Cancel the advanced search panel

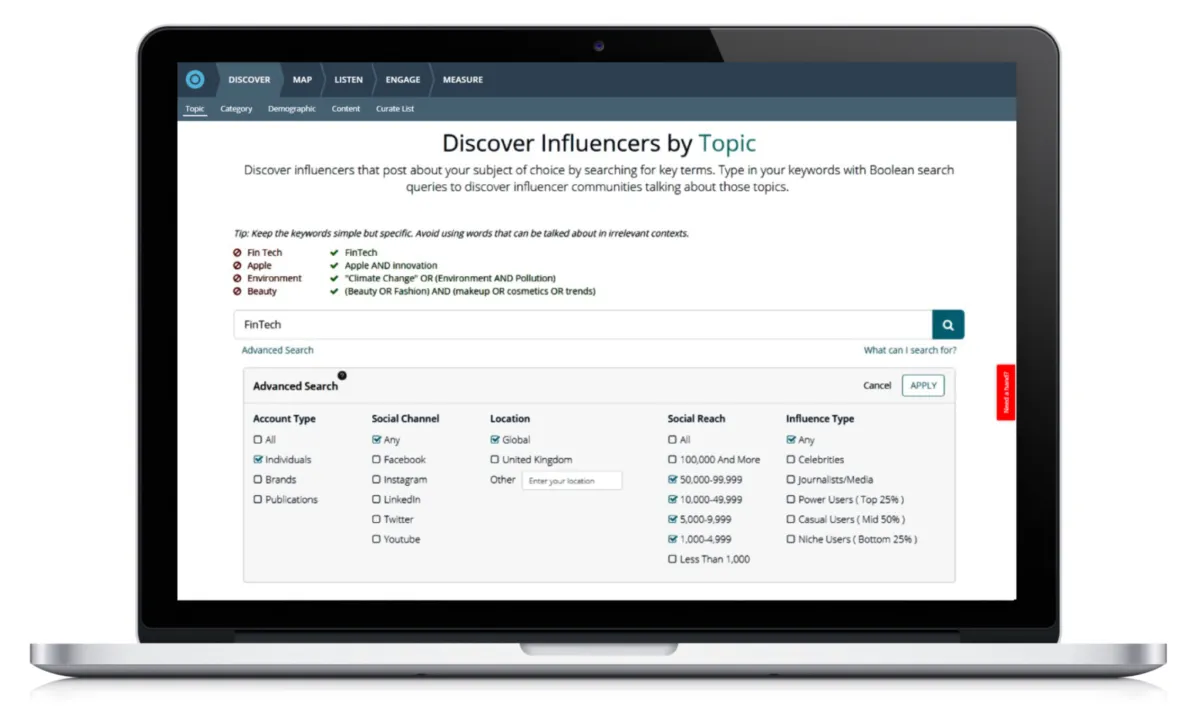pyautogui.click(x=877, y=386)
